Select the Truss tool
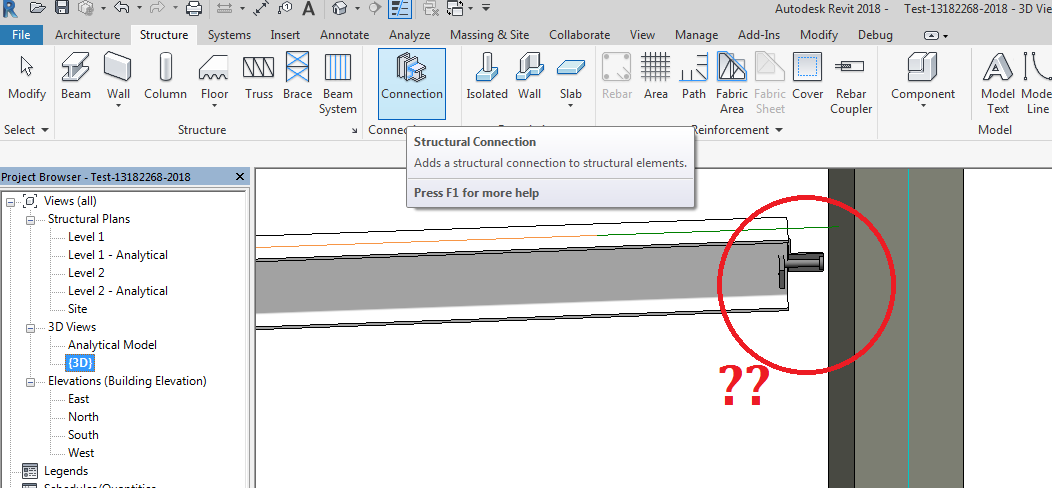1052x488 pixels. pyautogui.click(x=258, y=77)
